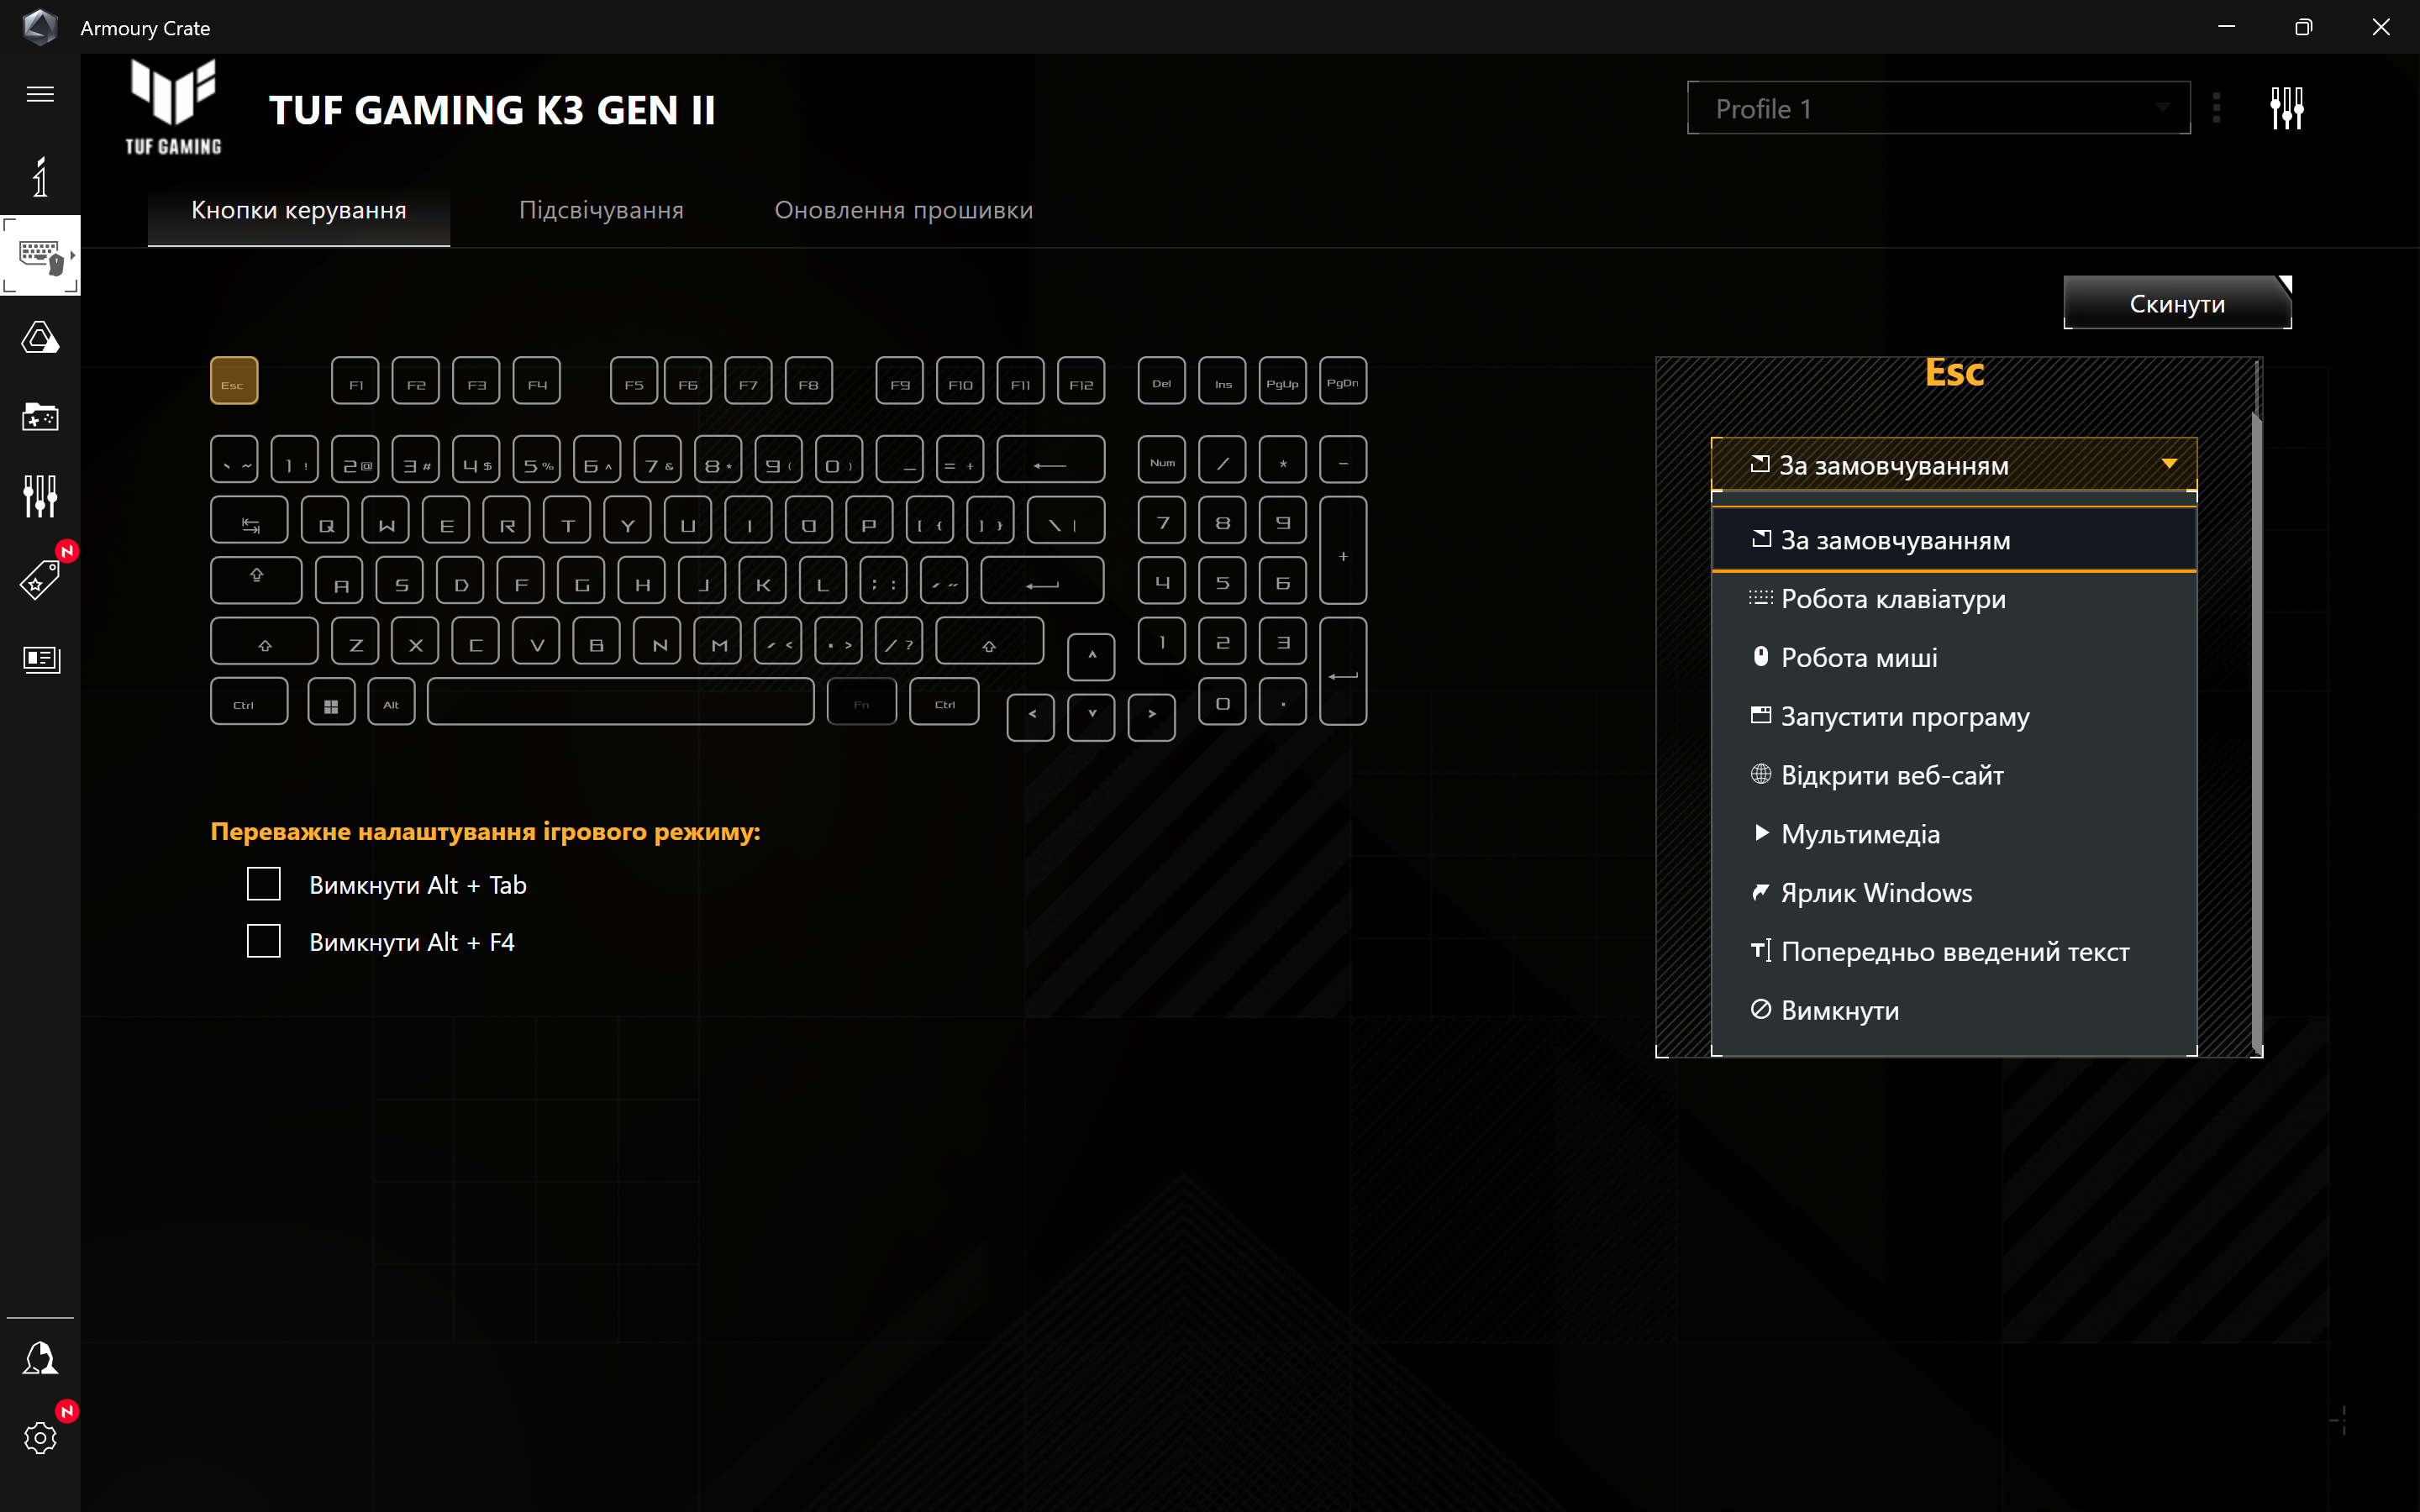Click the system settings gear icon

point(40,1437)
